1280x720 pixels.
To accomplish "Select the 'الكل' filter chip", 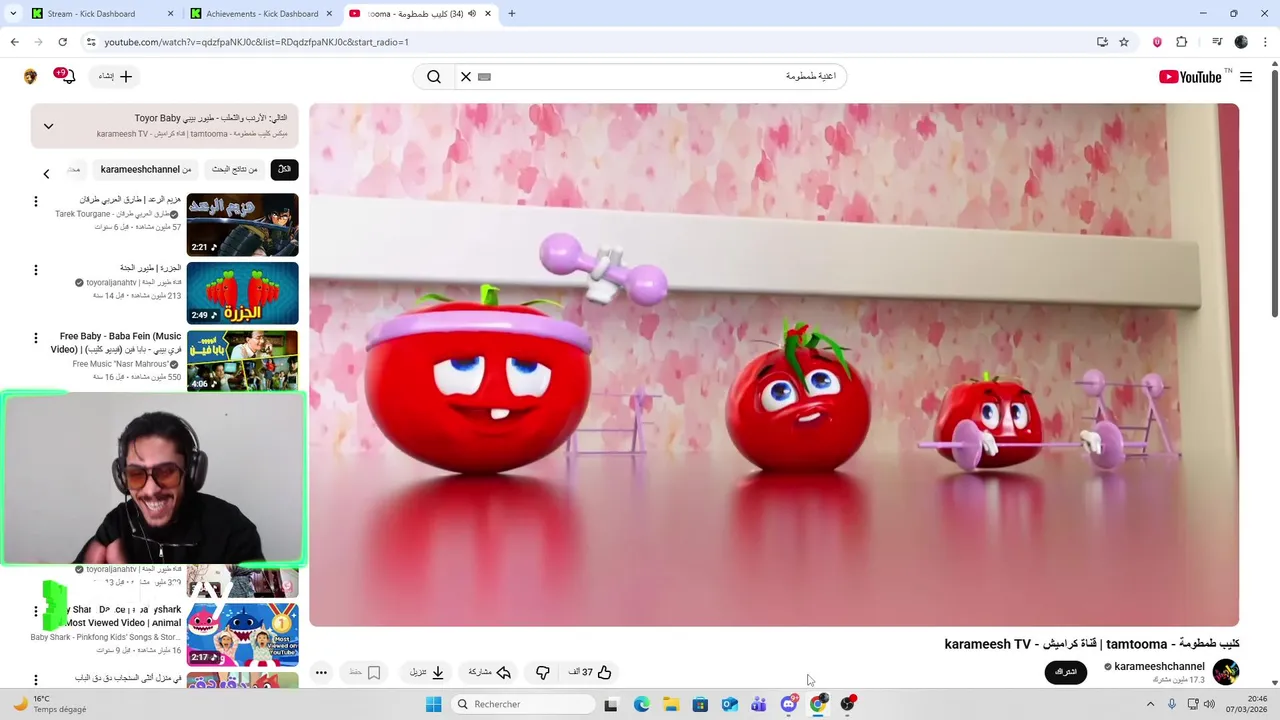I will 284,169.
